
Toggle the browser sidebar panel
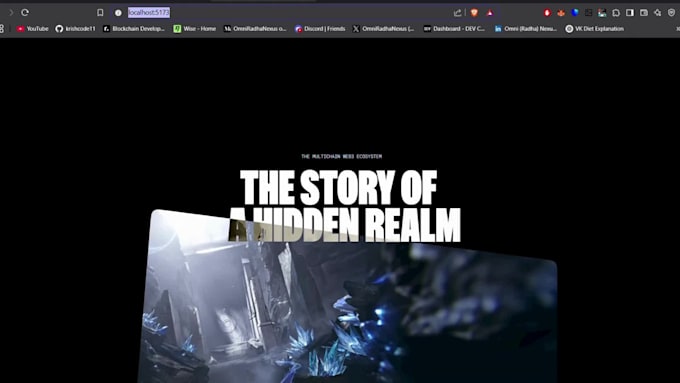[x=630, y=13]
